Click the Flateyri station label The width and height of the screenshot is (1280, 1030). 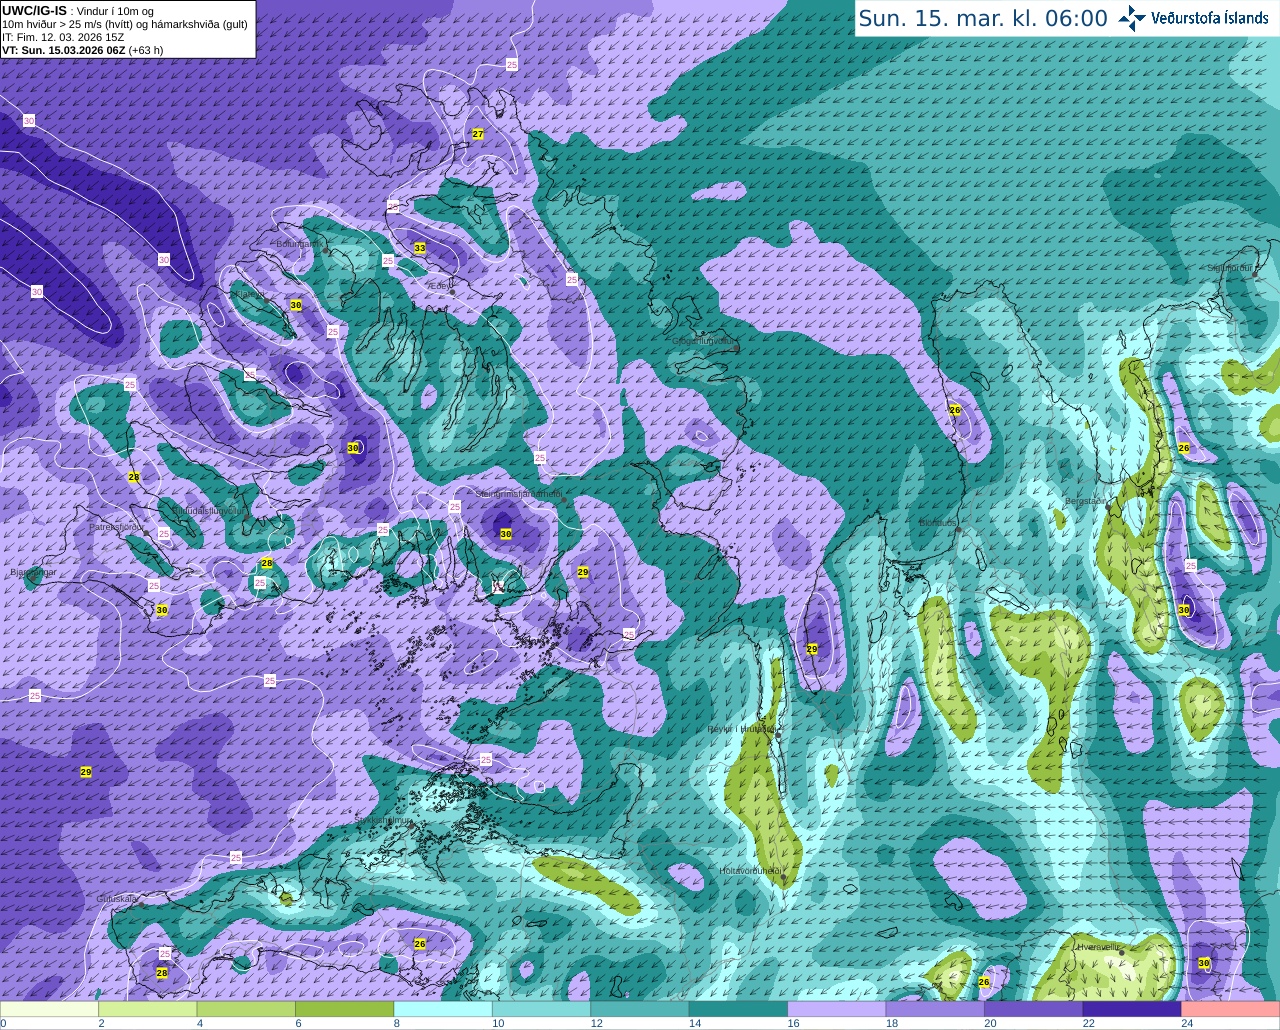249,295
